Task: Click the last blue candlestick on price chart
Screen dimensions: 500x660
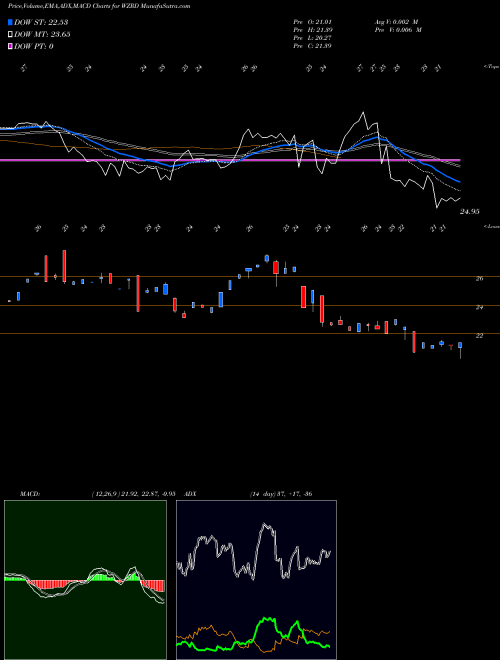Action: click(x=460, y=345)
